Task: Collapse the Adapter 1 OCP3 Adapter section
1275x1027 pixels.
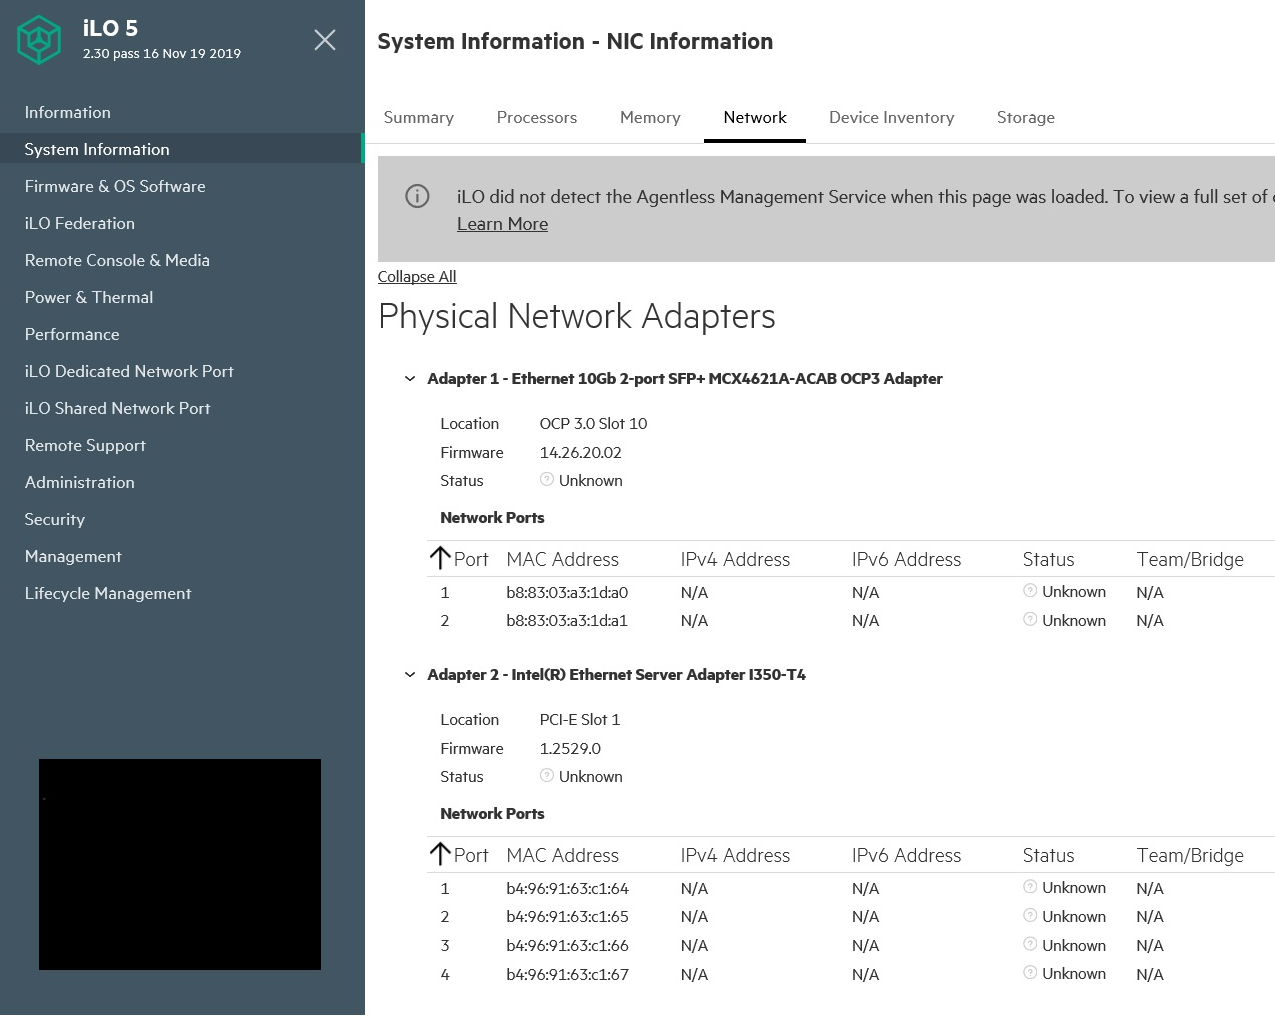Action: [x=409, y=378]
